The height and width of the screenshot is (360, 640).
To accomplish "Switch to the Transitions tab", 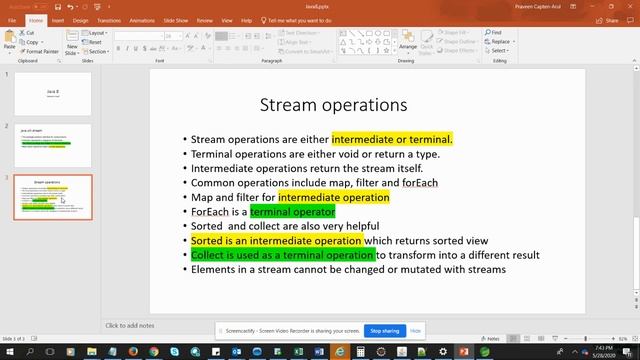I will click(x=109, y=20).
